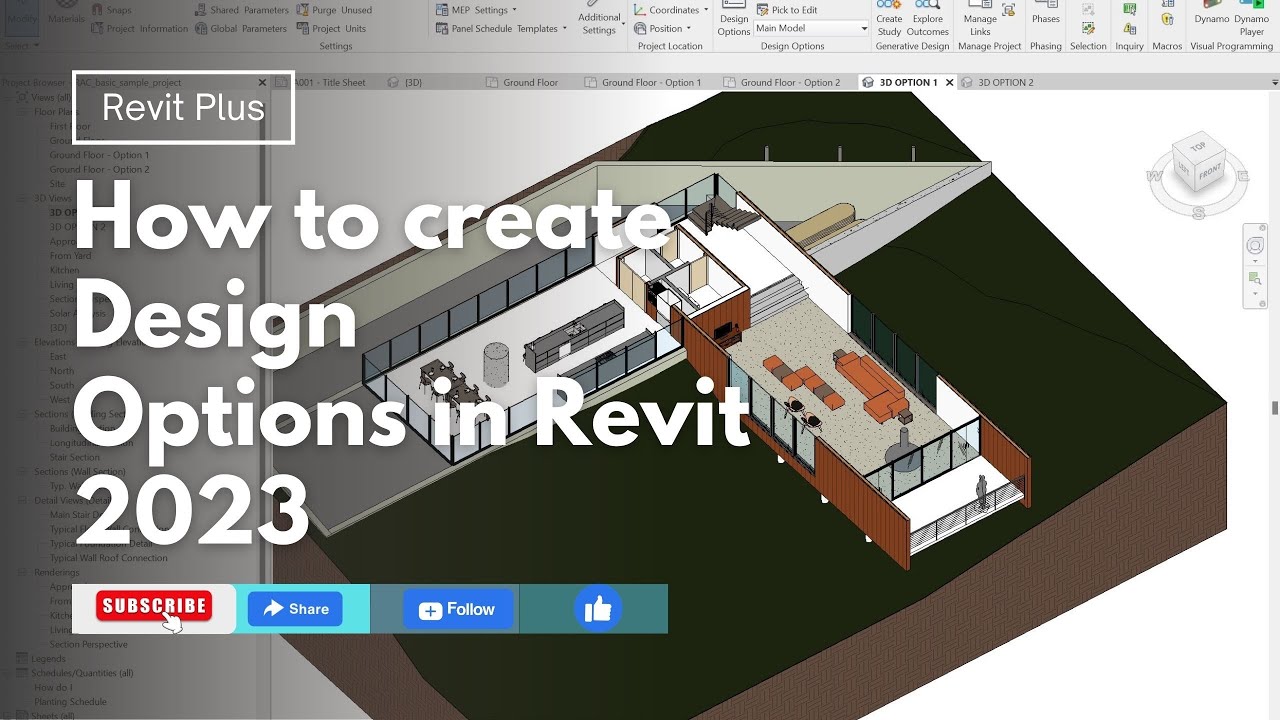The height and width of the screenshot is (720, 1280).
Task: Select Stair Section in Project Browser
Action: click(x=75, y=457)
